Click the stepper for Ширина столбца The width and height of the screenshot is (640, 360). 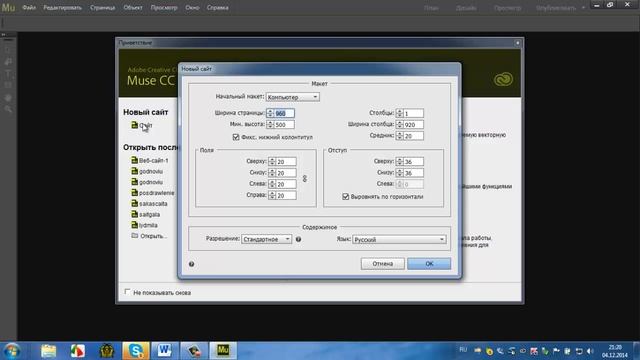click(x=400, y=124)
